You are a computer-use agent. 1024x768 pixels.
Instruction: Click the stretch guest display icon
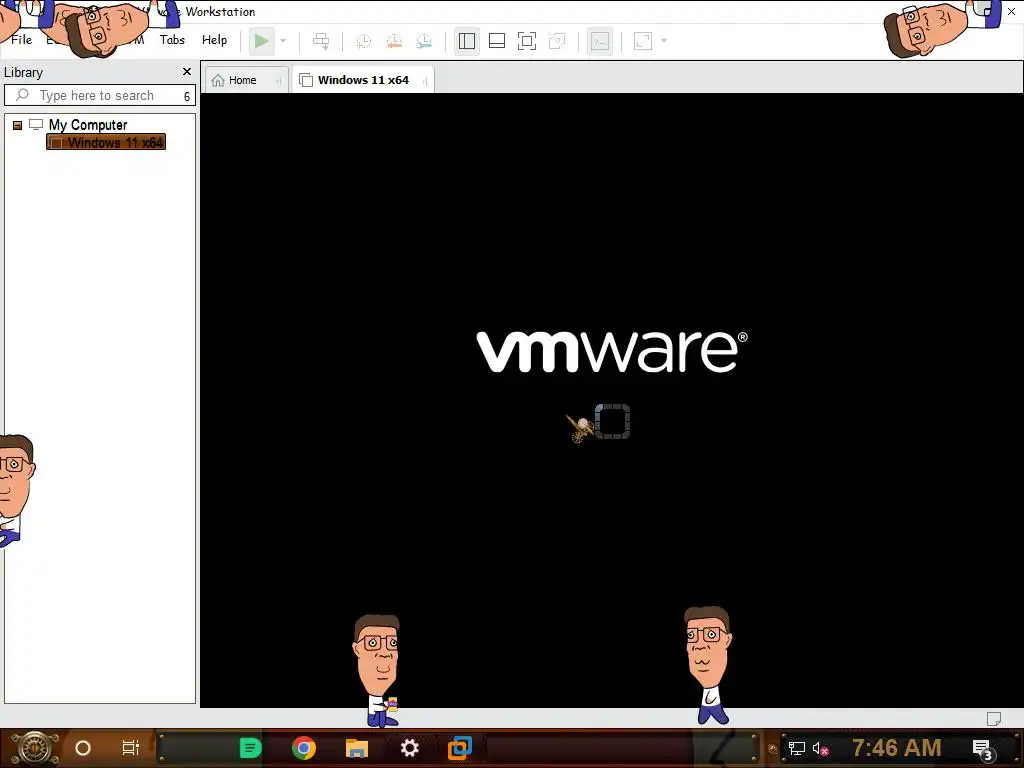pos(643,41)
